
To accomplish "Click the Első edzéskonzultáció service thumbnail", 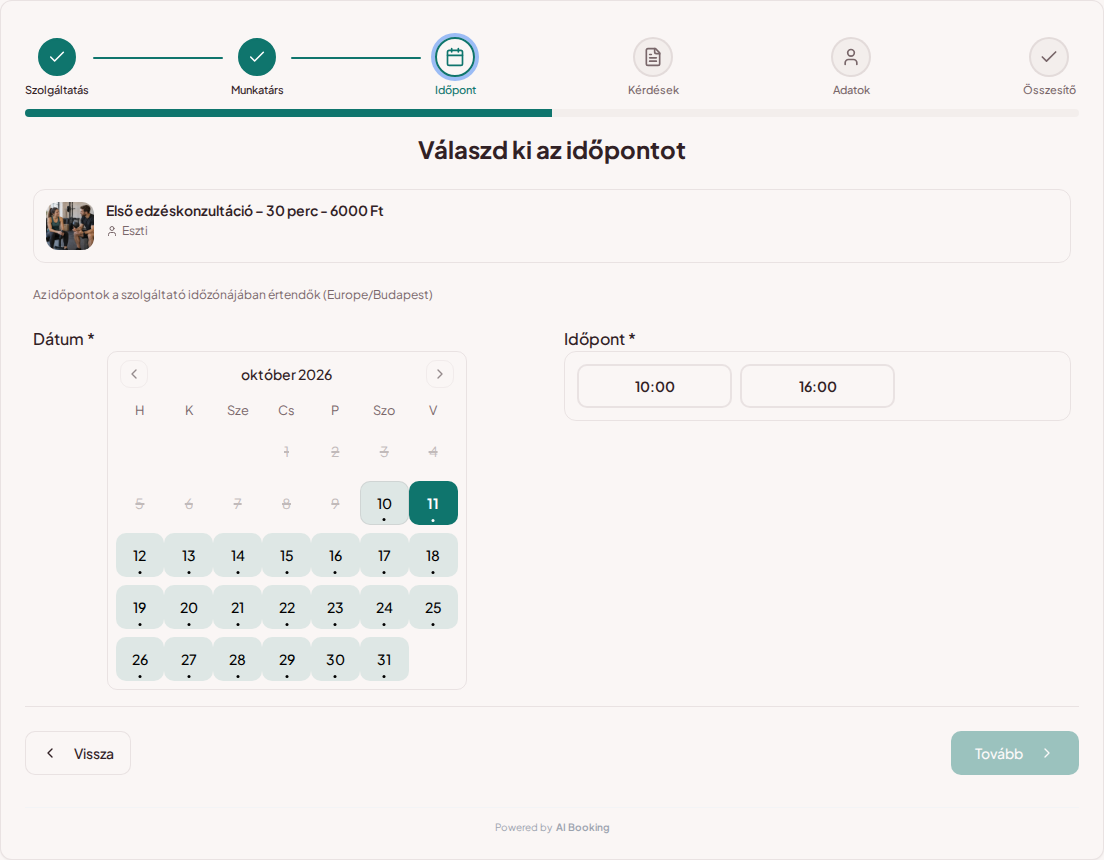I will point(70,226).
